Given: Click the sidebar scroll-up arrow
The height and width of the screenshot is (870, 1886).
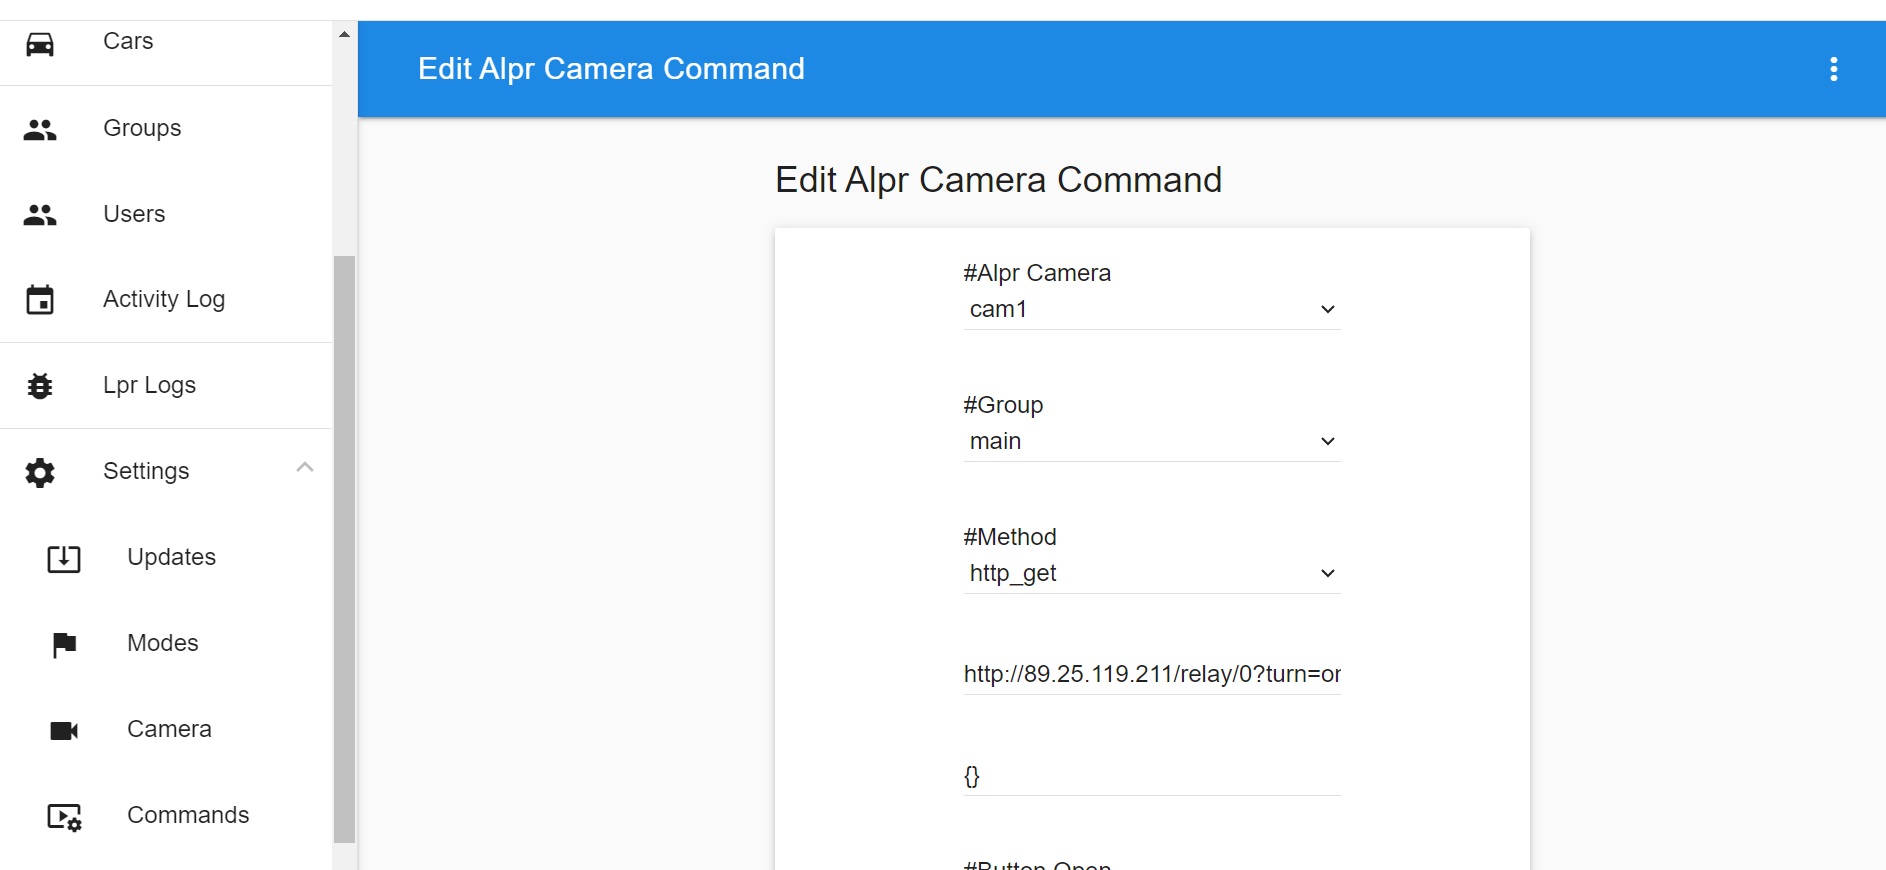Looking at the screenshot, I should pos(344,34).
